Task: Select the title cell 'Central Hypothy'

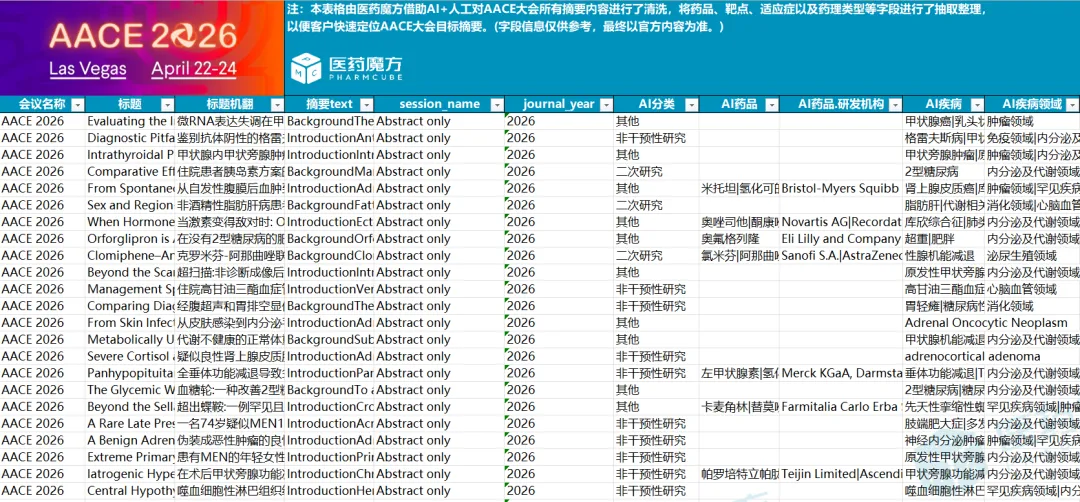Action: (131, 490)
